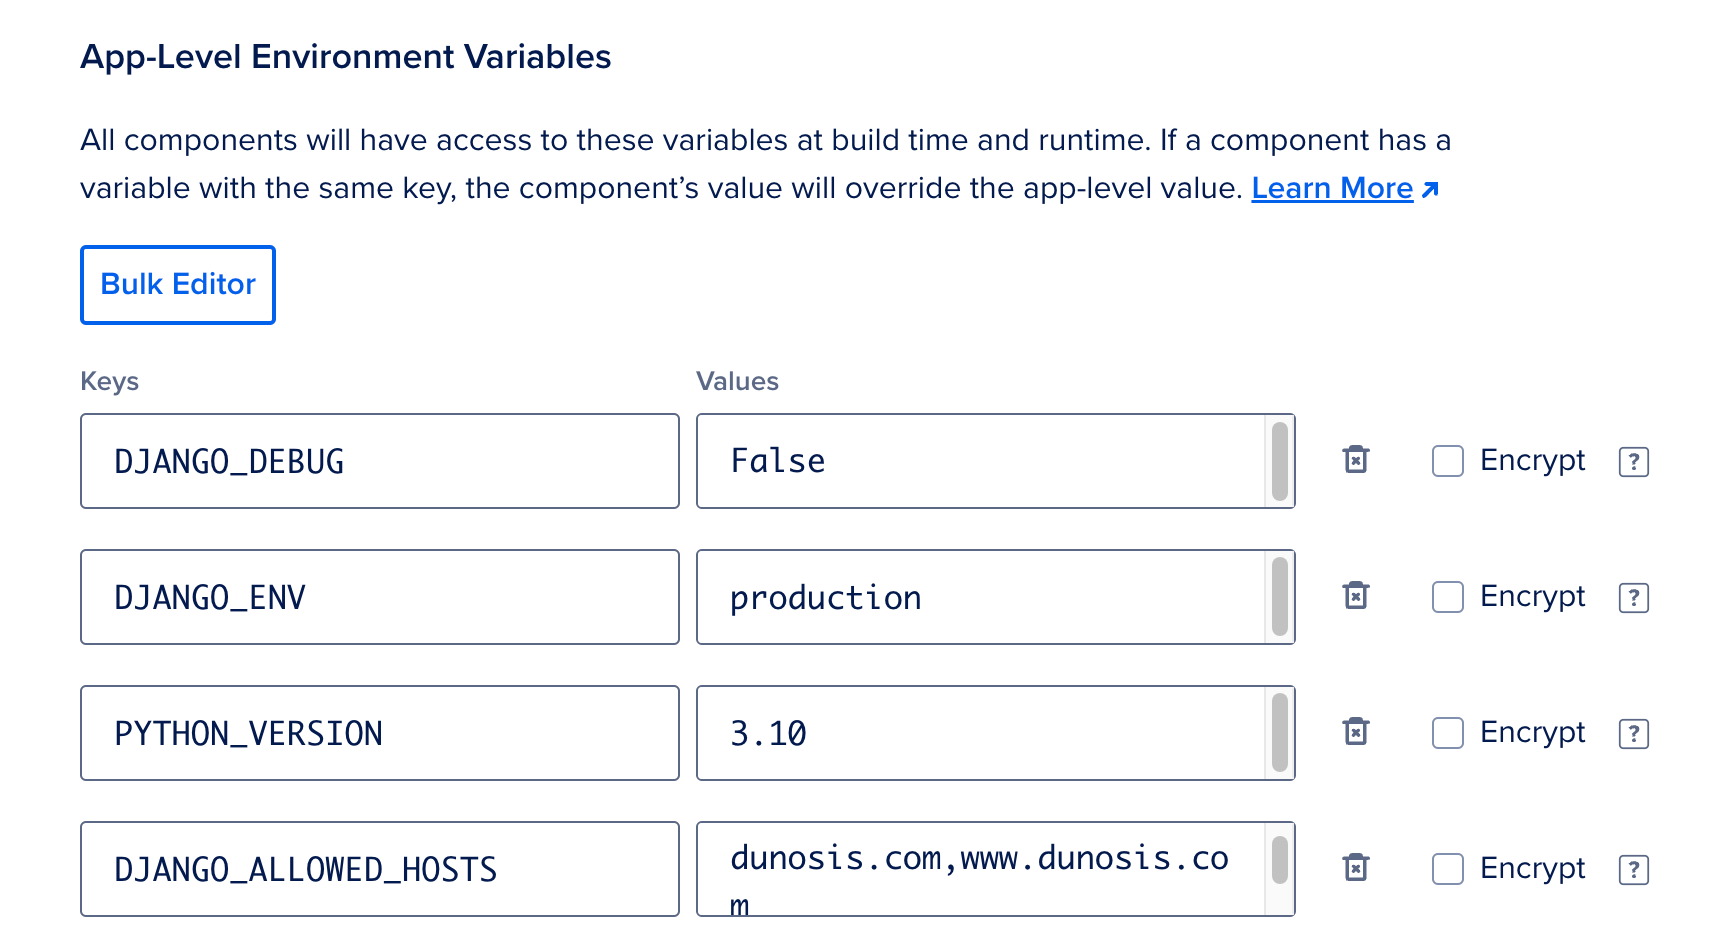This screenshot has width=1722, height=950.
Task: Open encrypt help for DJANGO_DEBUG row
Action: pyautogui.click(x=1633, y=462)
